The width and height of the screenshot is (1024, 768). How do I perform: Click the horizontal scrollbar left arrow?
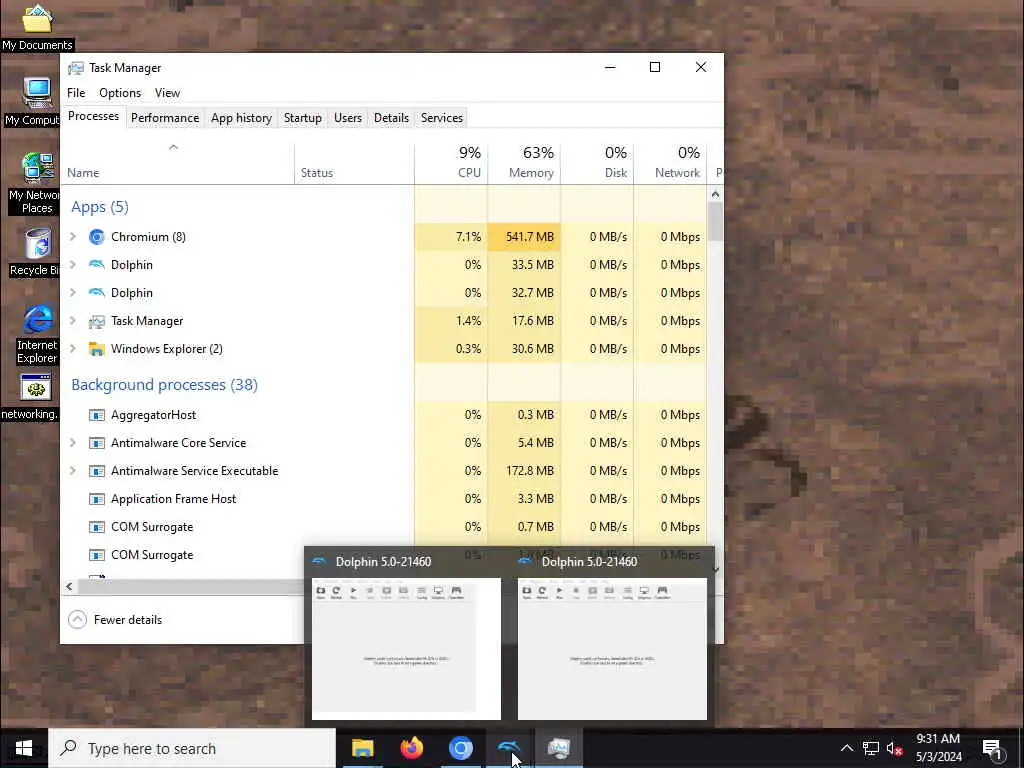[x=69, y=586]
